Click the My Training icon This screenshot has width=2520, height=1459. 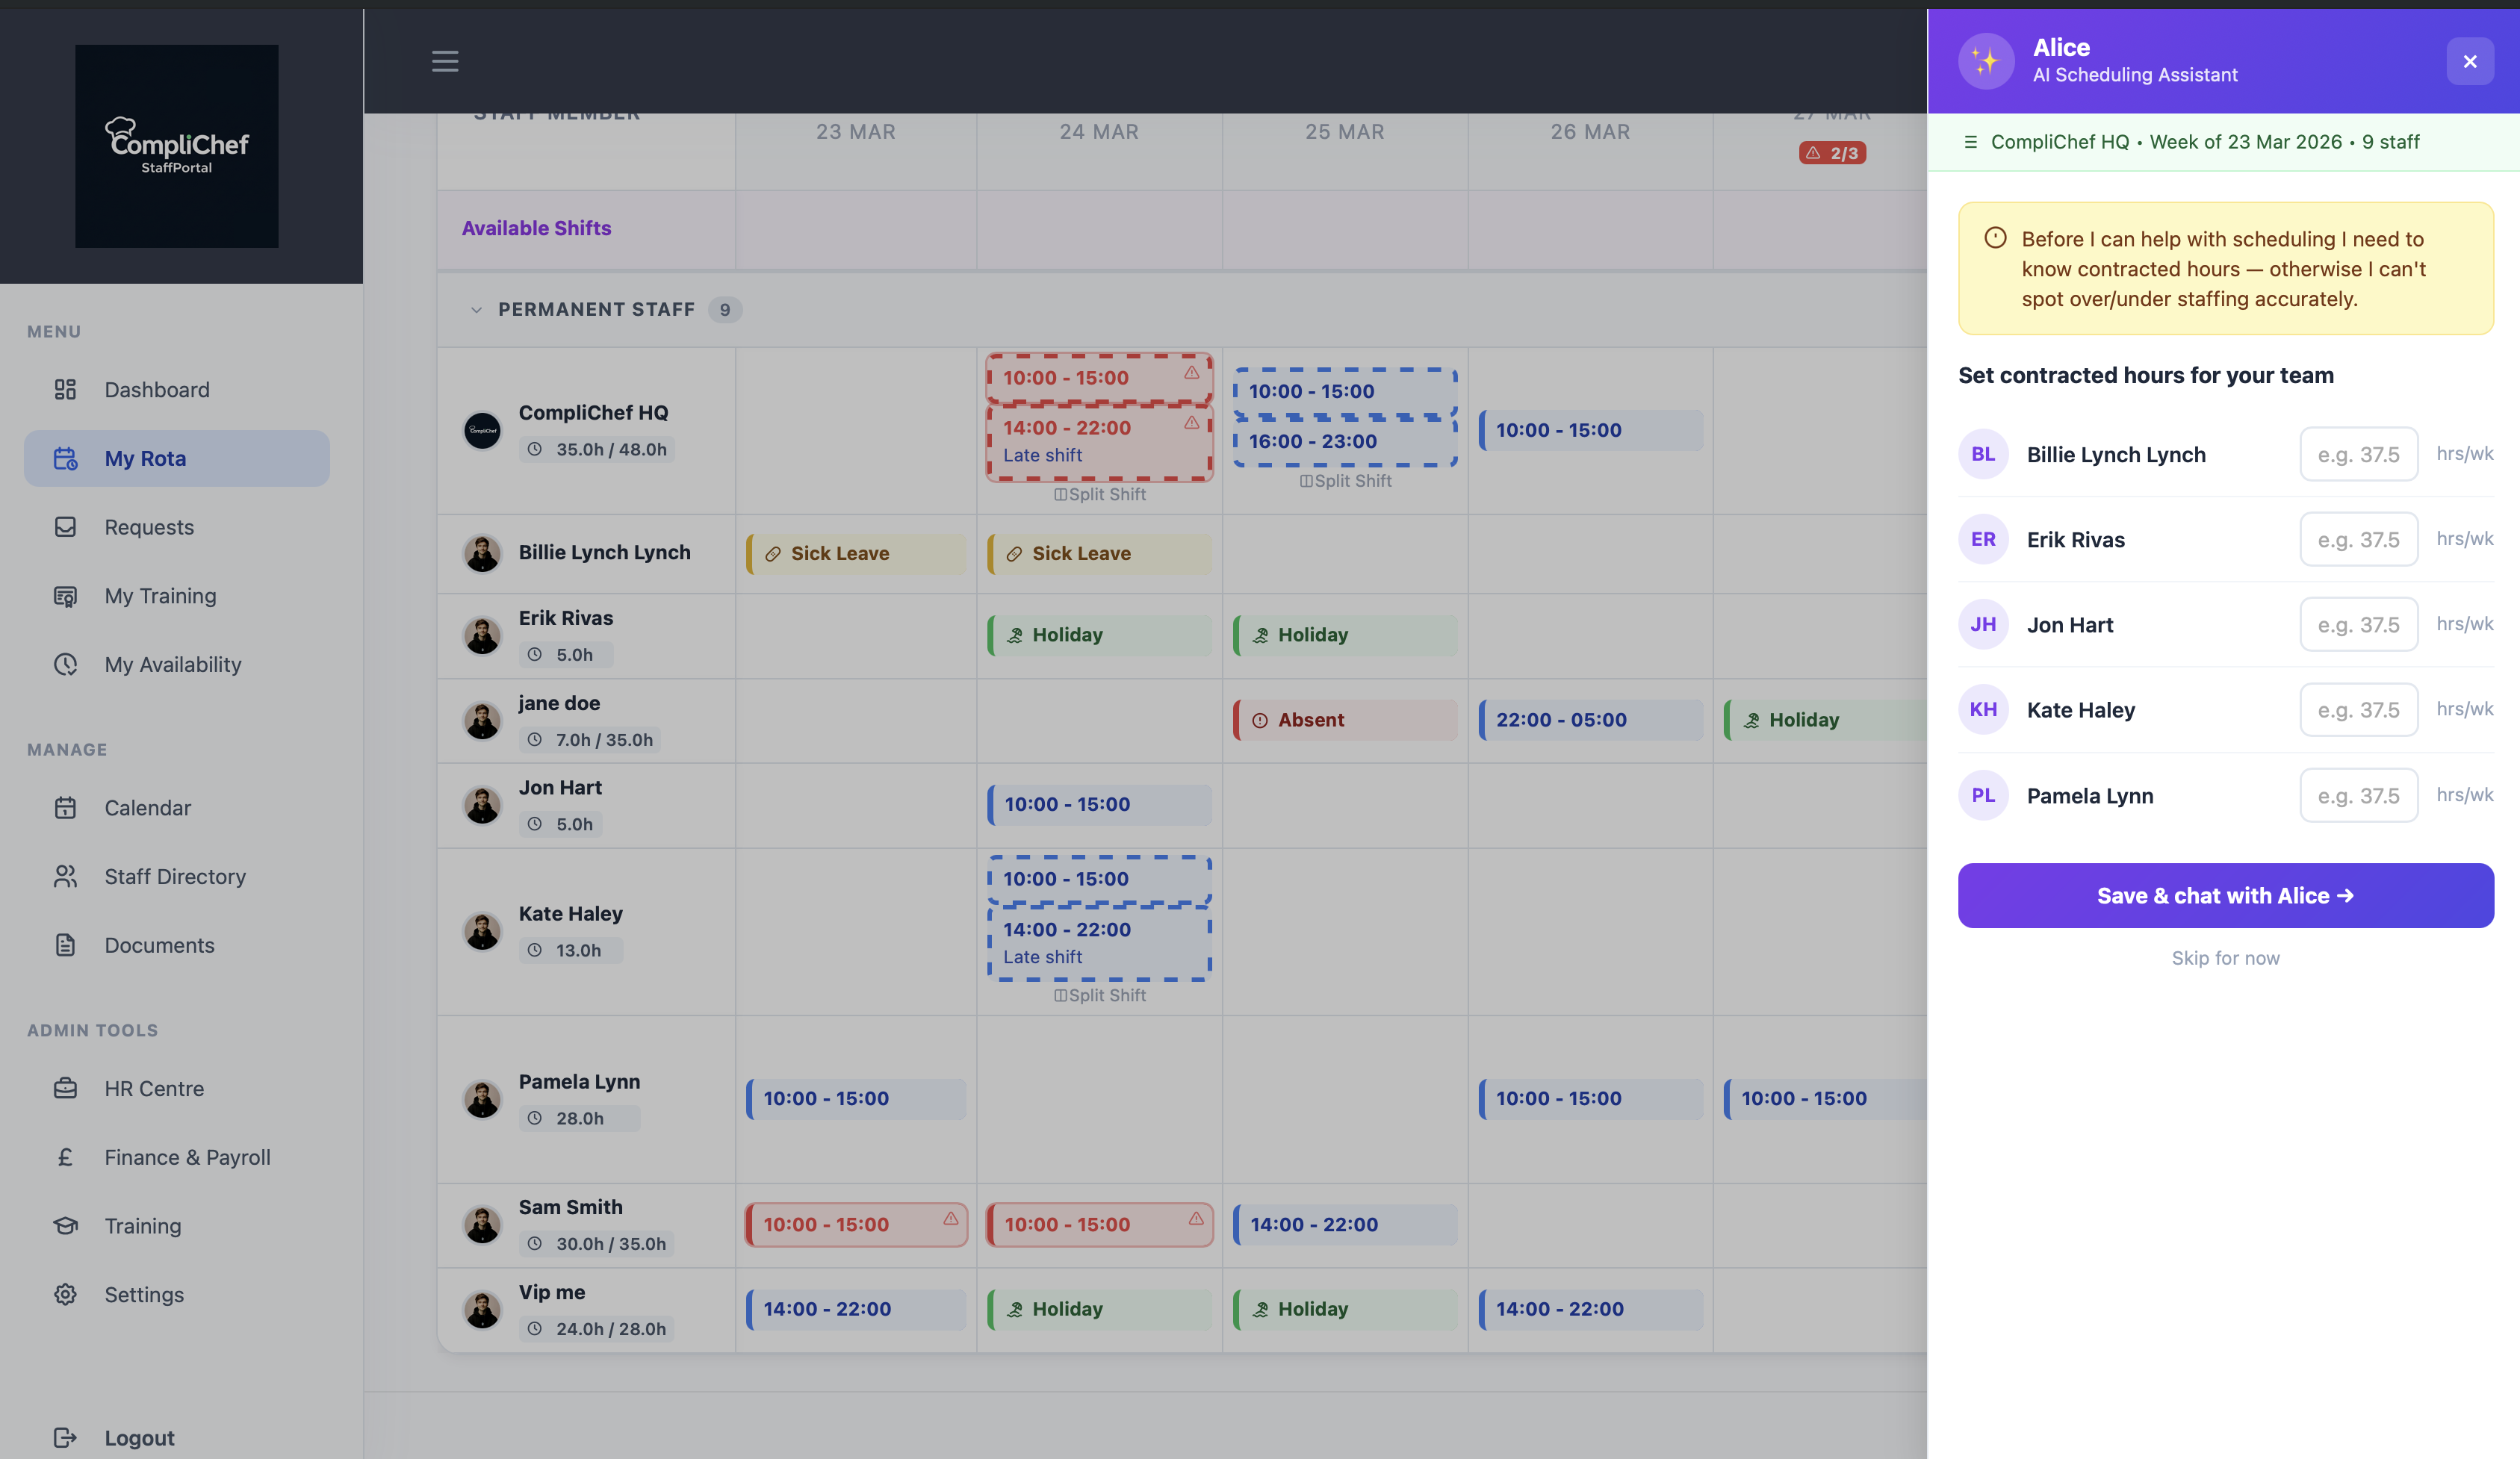(65, 595)
